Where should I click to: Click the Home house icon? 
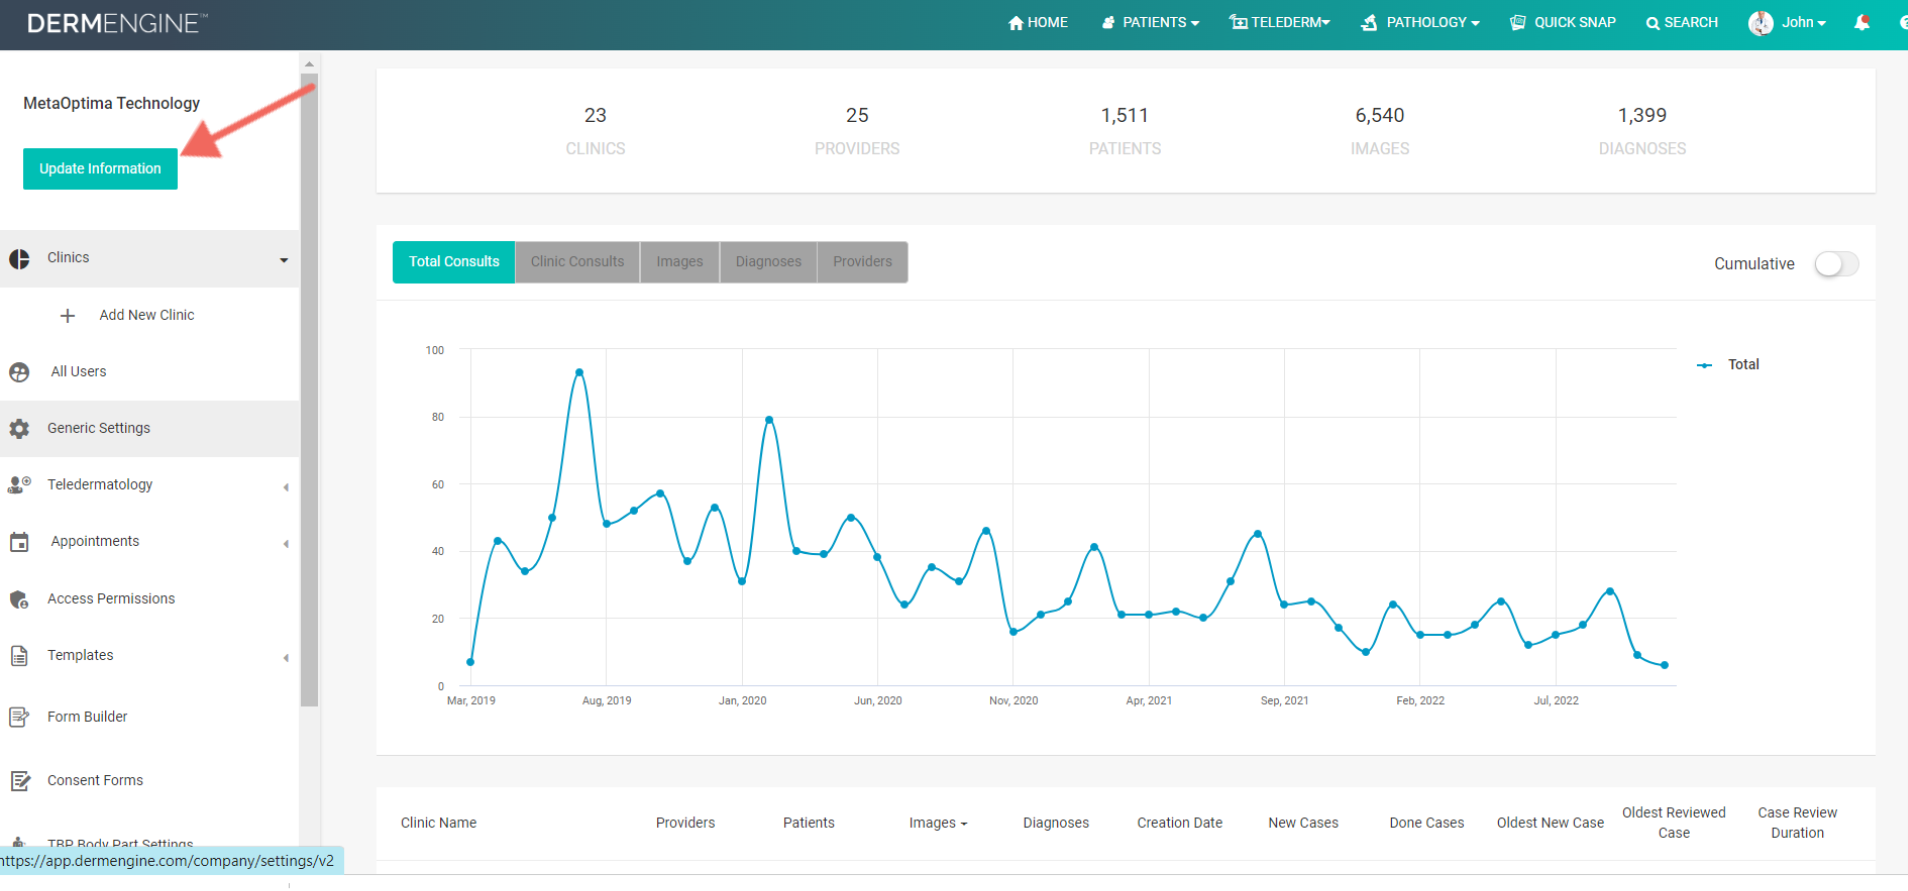(1015, 23)
